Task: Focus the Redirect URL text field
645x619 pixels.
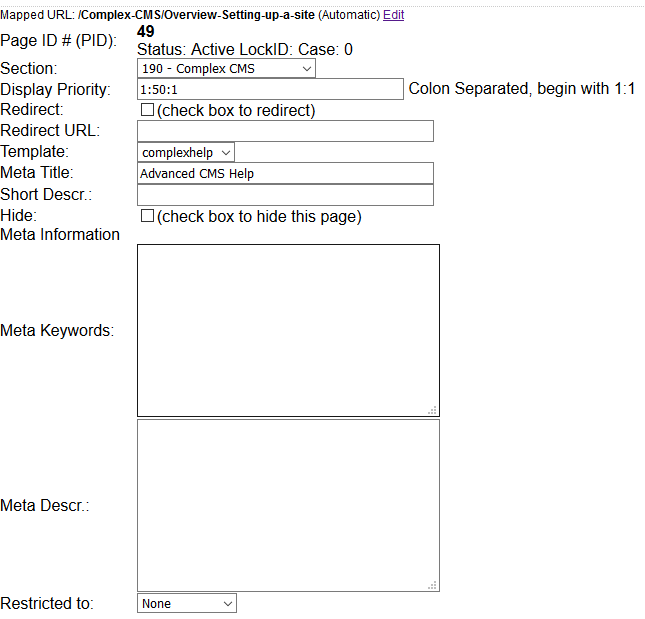Action: (x=285, y=131)
